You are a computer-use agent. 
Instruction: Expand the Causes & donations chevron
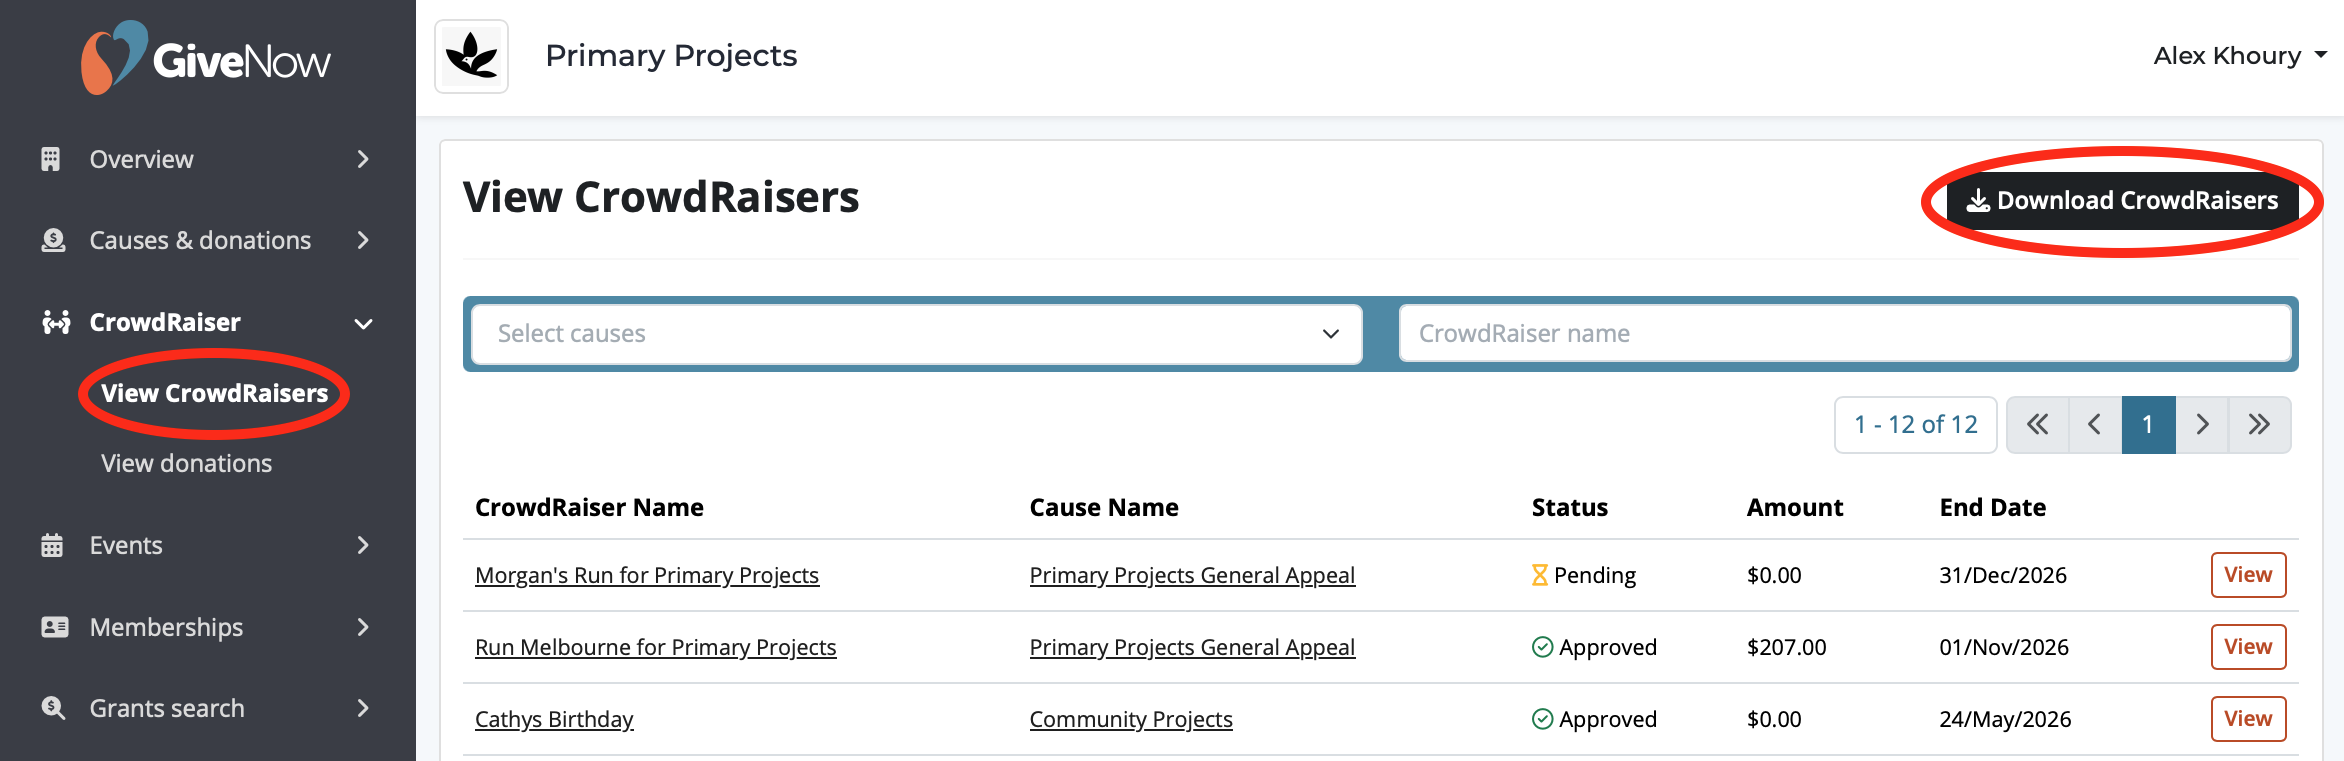pyautogui.click(x=363, y=241)
